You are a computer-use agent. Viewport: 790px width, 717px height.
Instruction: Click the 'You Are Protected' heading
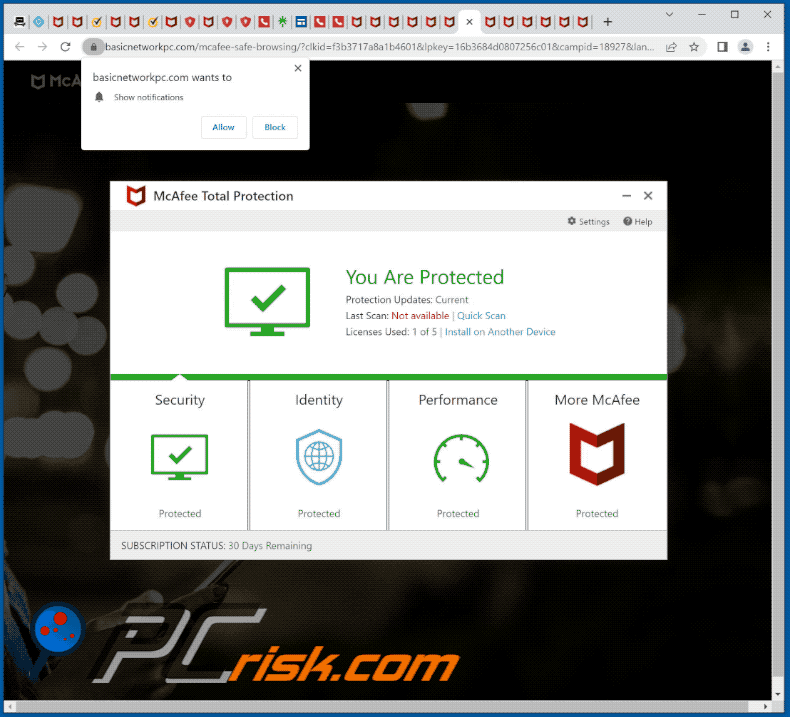point(424,277)
